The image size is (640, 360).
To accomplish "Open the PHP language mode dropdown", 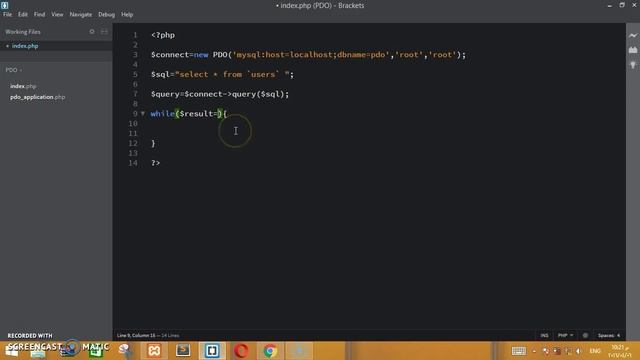I will tap(565, 336).
